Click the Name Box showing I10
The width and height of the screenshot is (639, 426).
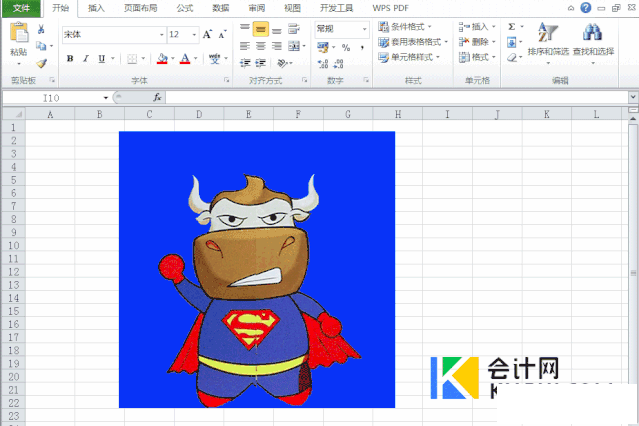[52, 98]
